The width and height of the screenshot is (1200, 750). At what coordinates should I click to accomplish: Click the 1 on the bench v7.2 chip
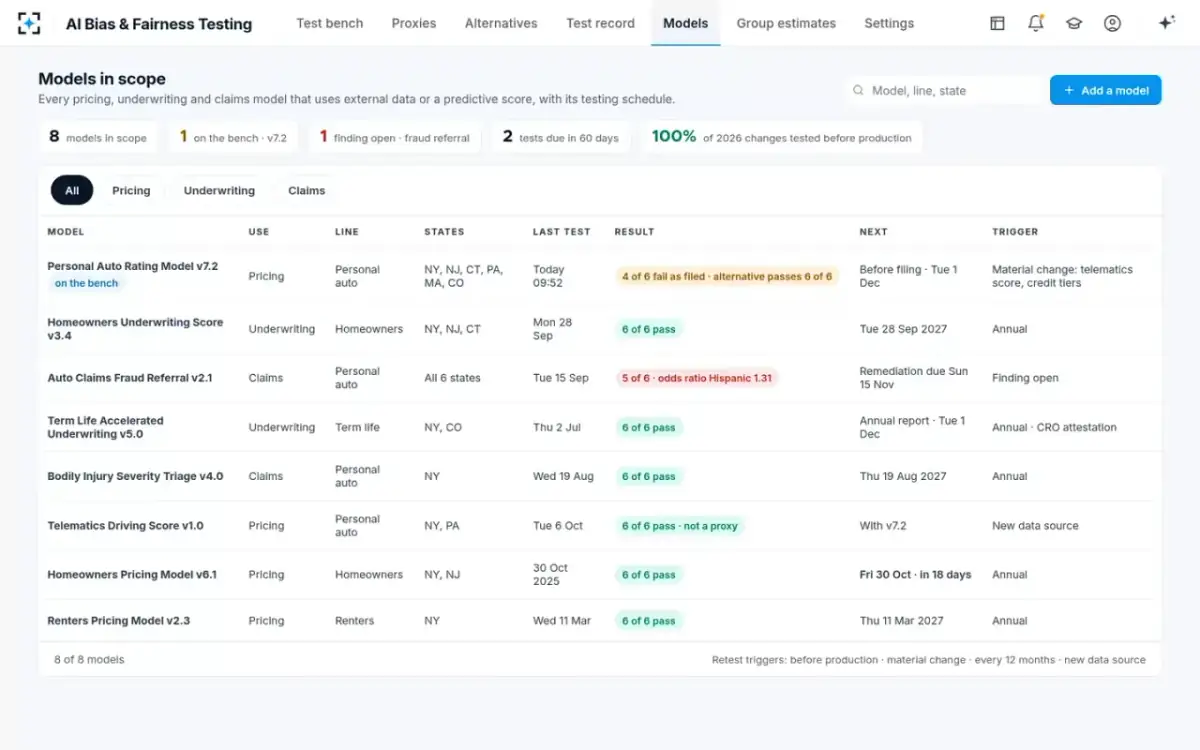click(233, 137)
